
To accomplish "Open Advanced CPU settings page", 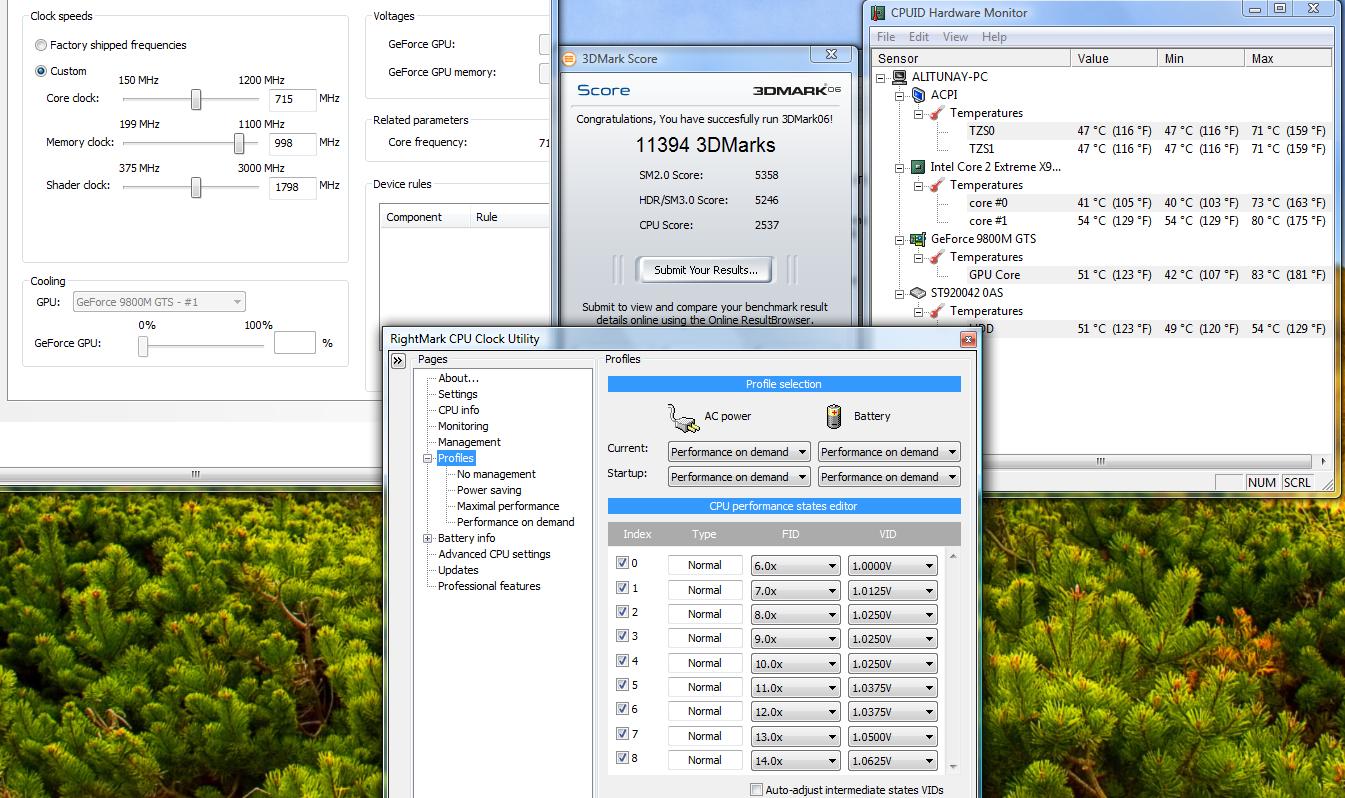I will coord(494,554).
